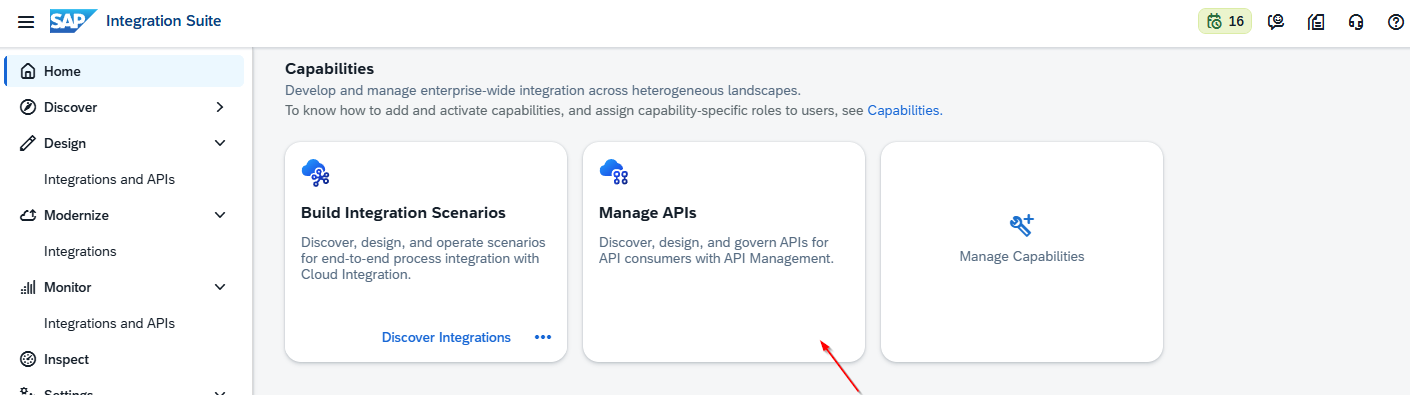Follow the Capabilities documentation link
This screenshot has width=1410, height=395.
pyautogui.click(x=905, y=110)
